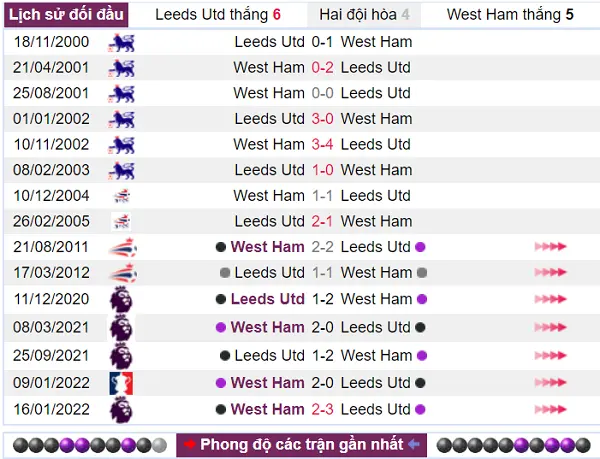This screenshot has width=600, height=459.
Task: Click blue arrow icon after gần nhất text
Action: [x=414, y=444]
